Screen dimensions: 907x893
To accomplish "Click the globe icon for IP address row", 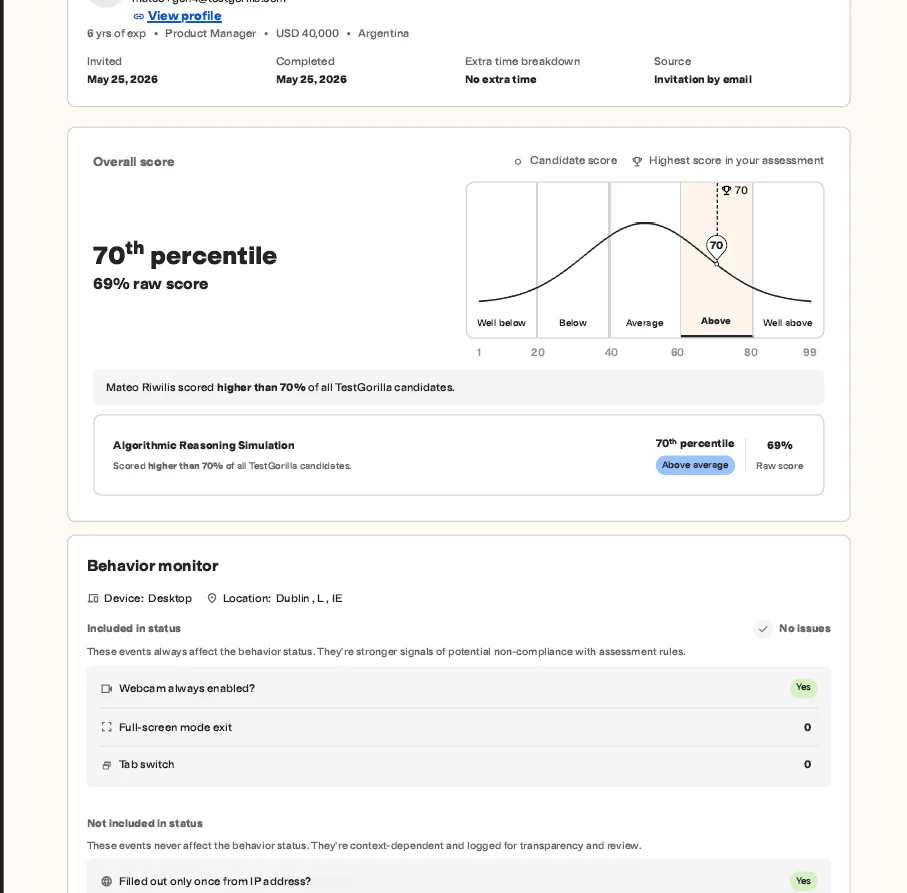I will coord(106,881).
